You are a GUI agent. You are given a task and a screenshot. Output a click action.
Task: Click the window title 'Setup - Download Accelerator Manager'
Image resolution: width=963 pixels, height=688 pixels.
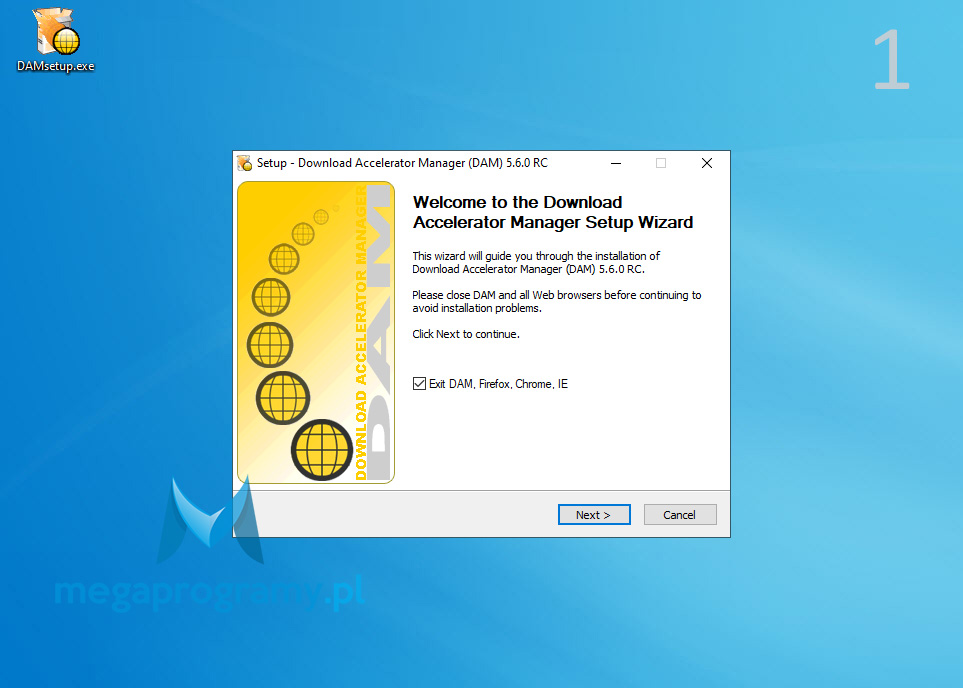(402, 163)
